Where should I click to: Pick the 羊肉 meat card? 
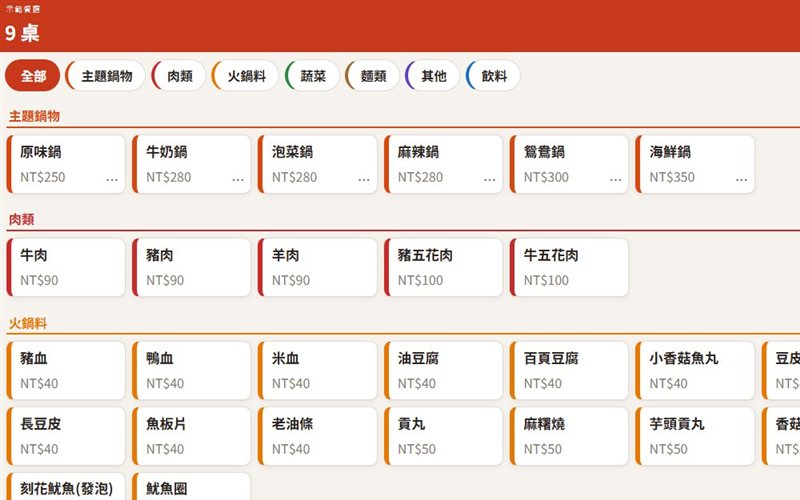click(x=317, y=267)
